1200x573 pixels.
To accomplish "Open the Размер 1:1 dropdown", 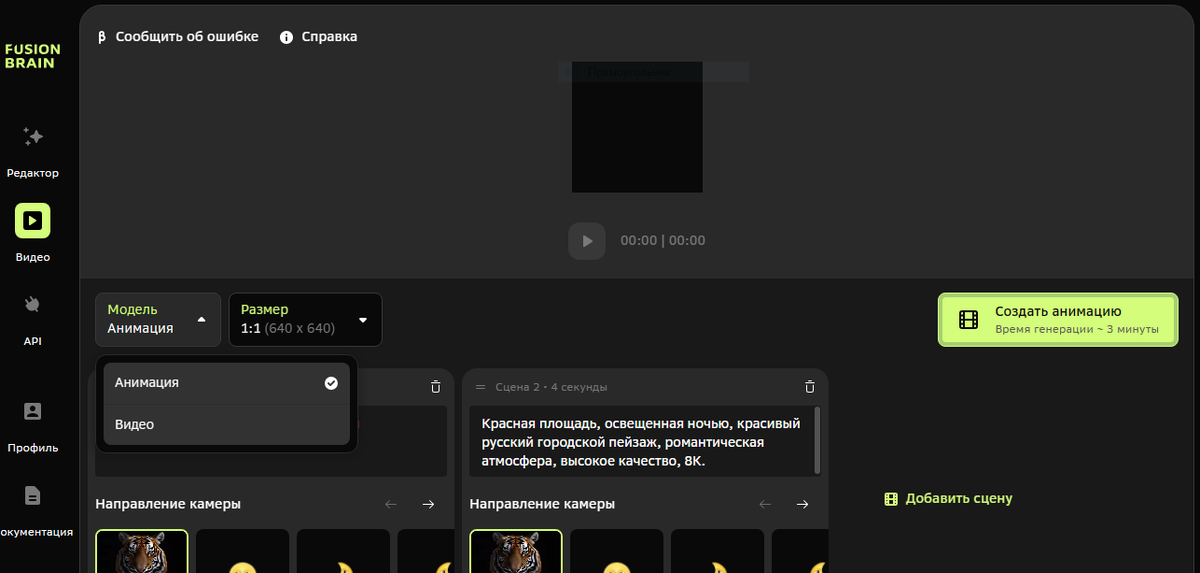I will tap(305, 319).
